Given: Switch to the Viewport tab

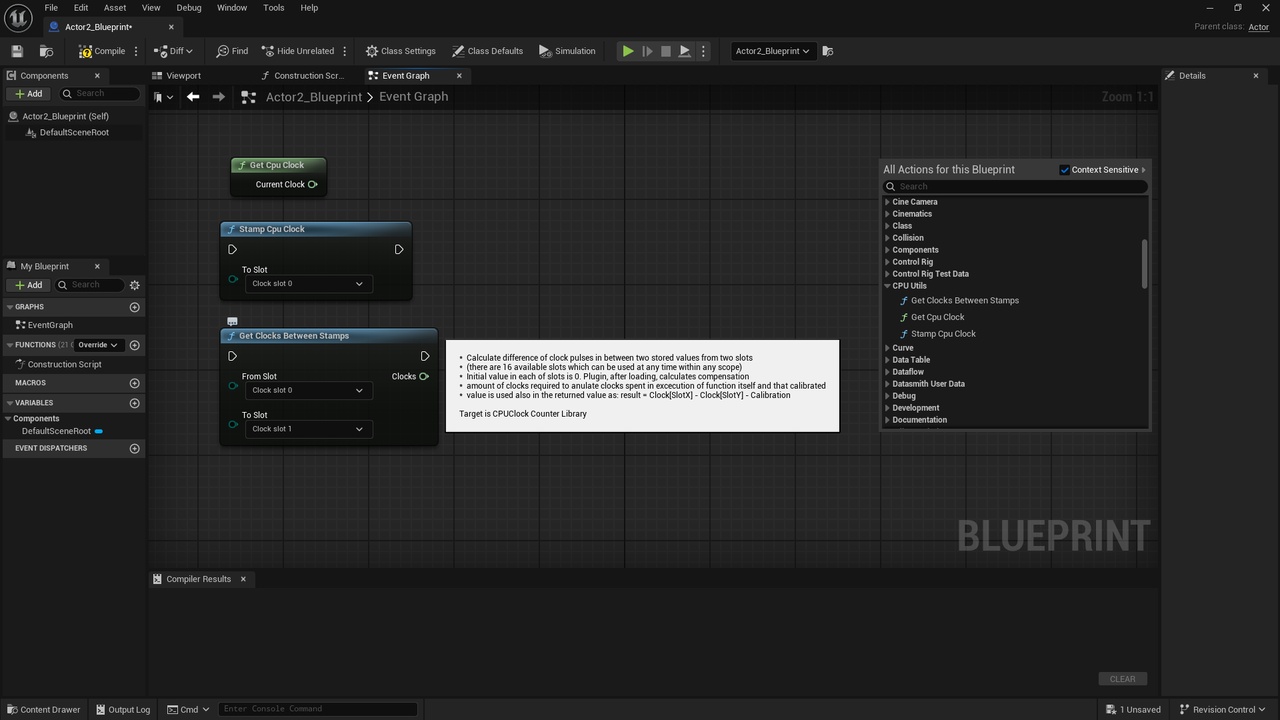Looking at the screenshot, I should [x=184, y=76].
